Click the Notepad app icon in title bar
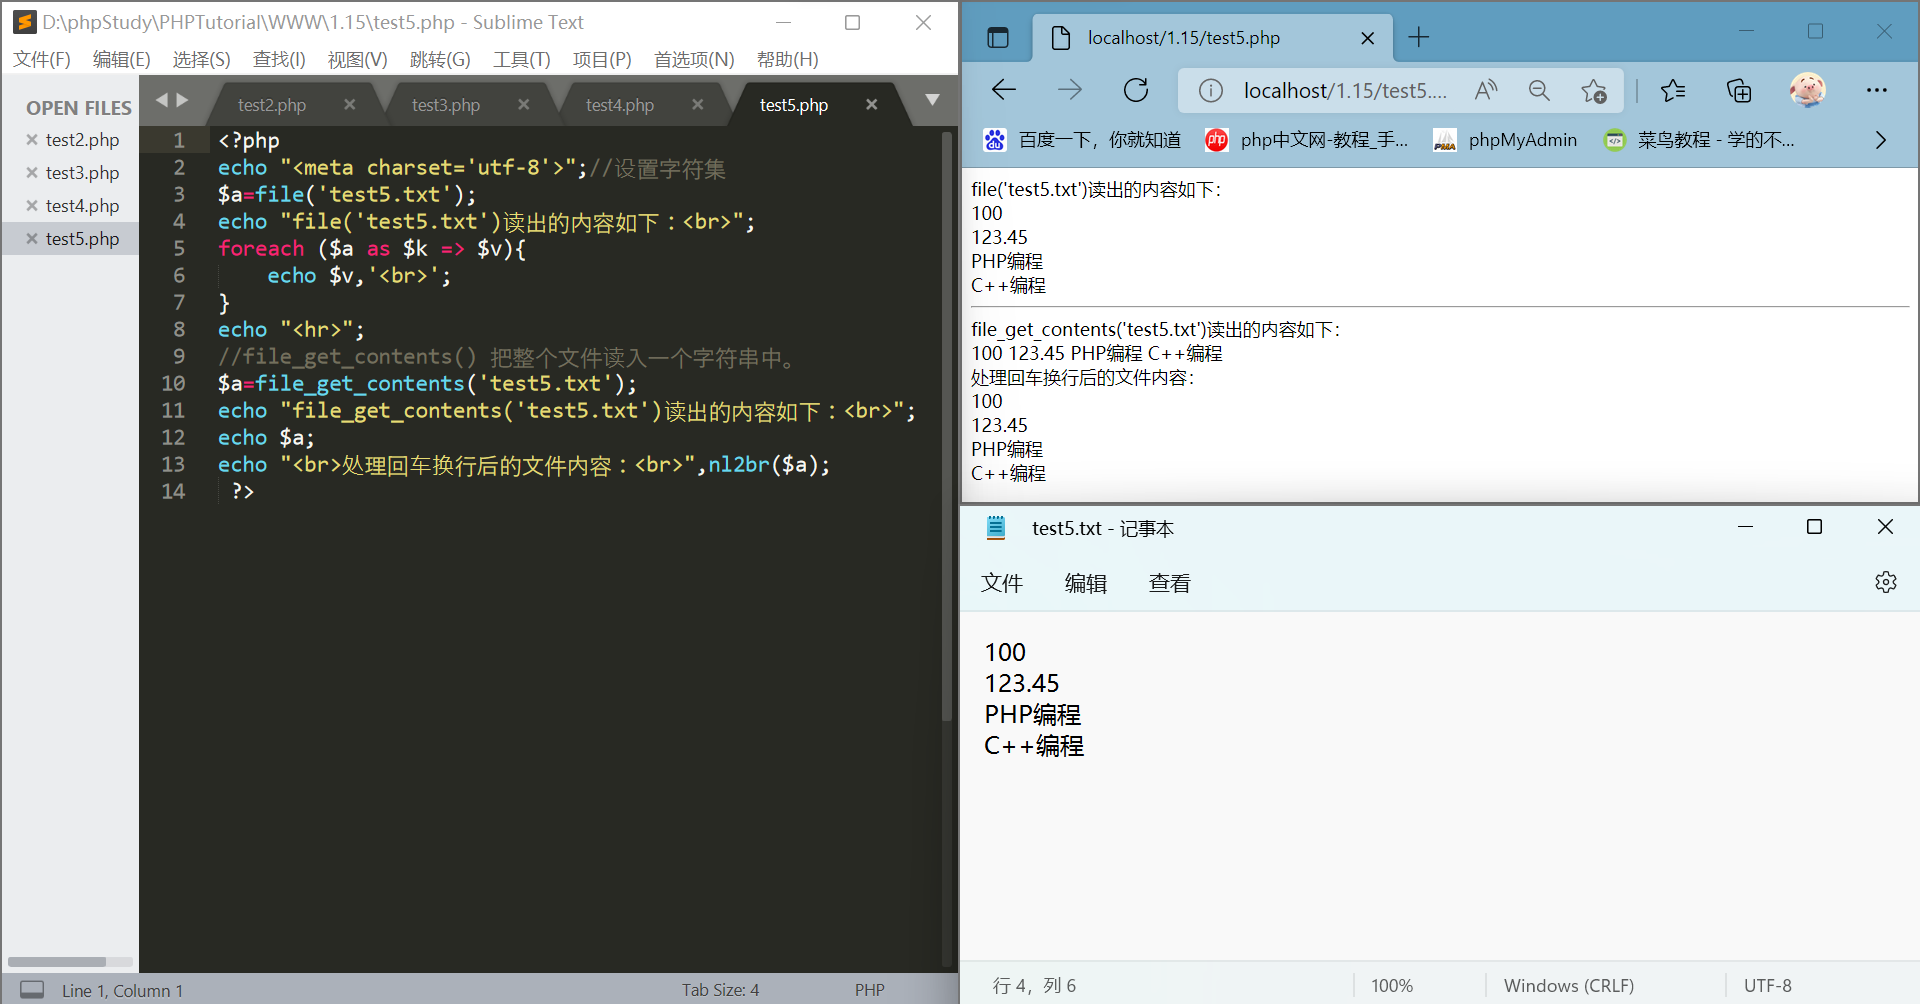Viewport: 1920px width, 1004px height. click(x=996, y=528)
